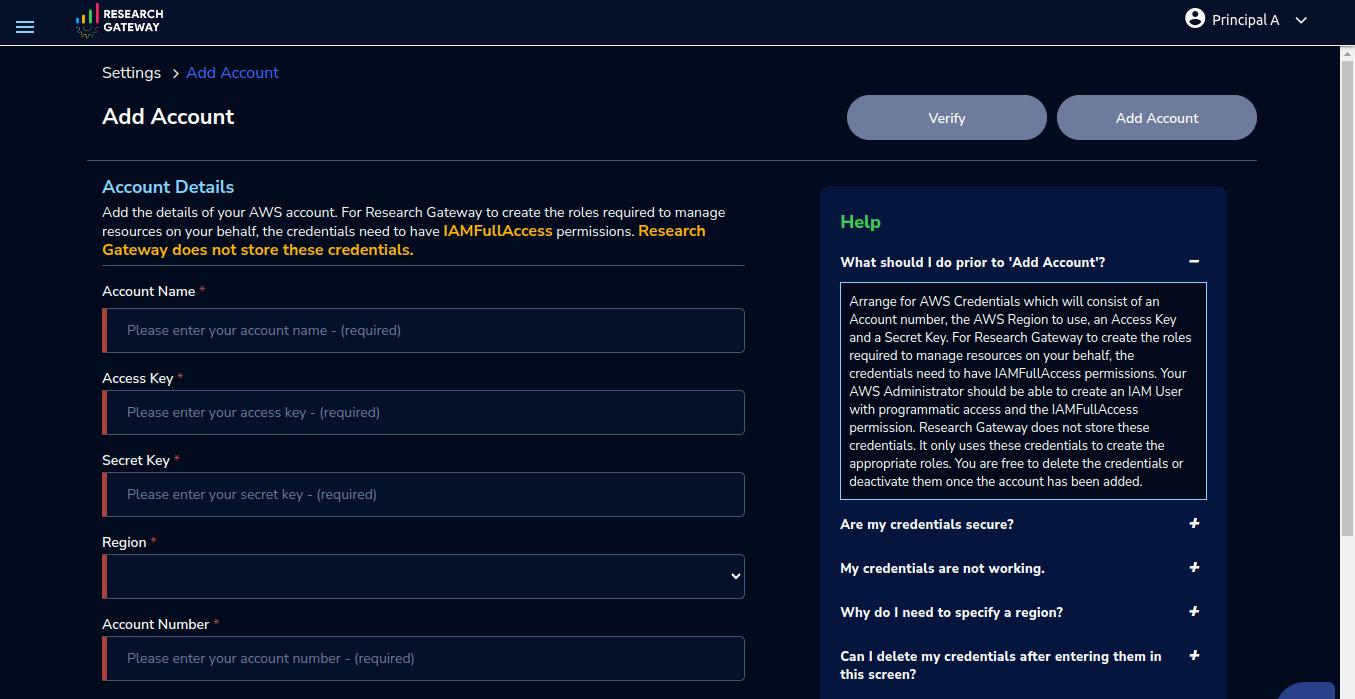Collapse 'What should I do prior' help section
1355x699 pixels.
pyautogui.click(x=1194, y=262)
